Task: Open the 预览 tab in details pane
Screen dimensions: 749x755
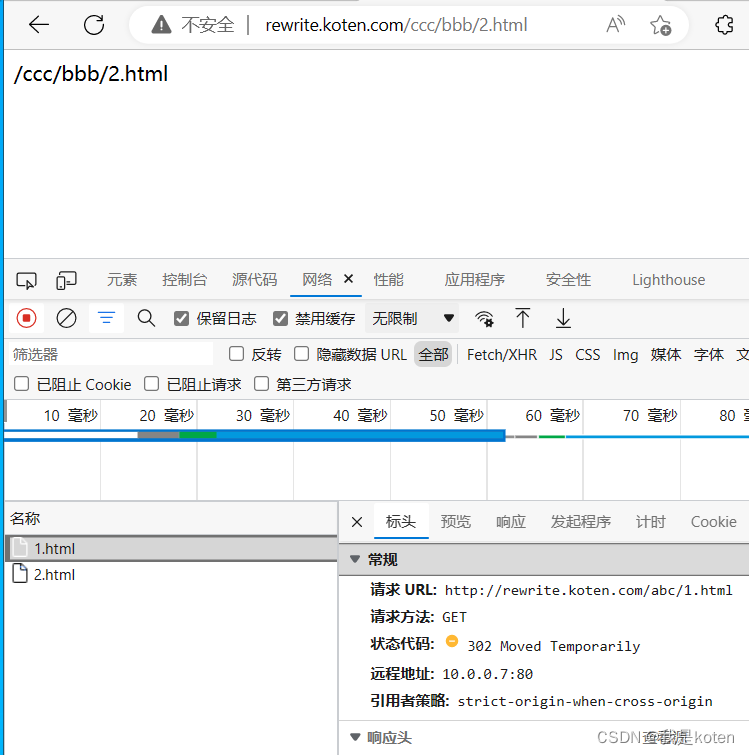Action: 455,522
